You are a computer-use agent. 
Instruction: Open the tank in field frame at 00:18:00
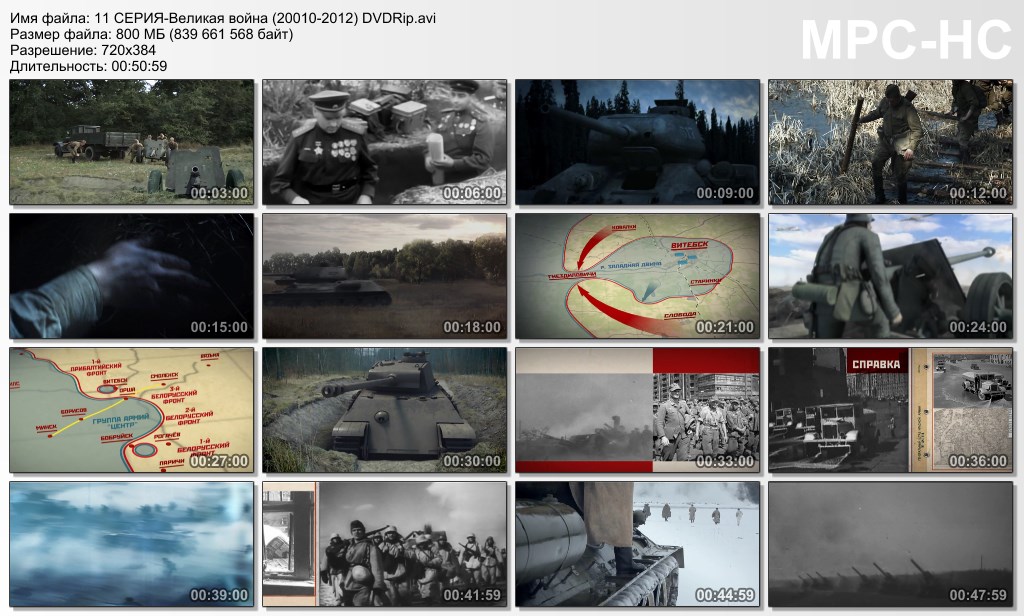point(384,276)
